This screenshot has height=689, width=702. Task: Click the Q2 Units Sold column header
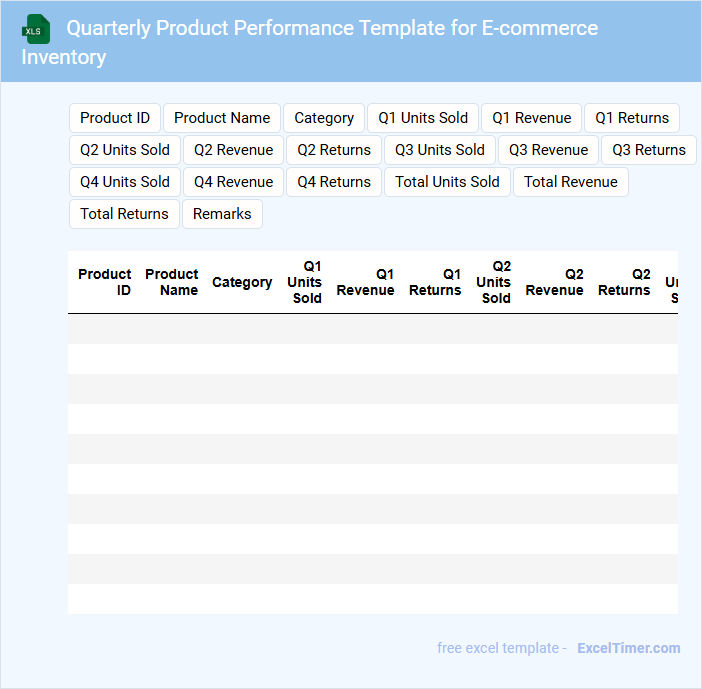tap(494, 282)
